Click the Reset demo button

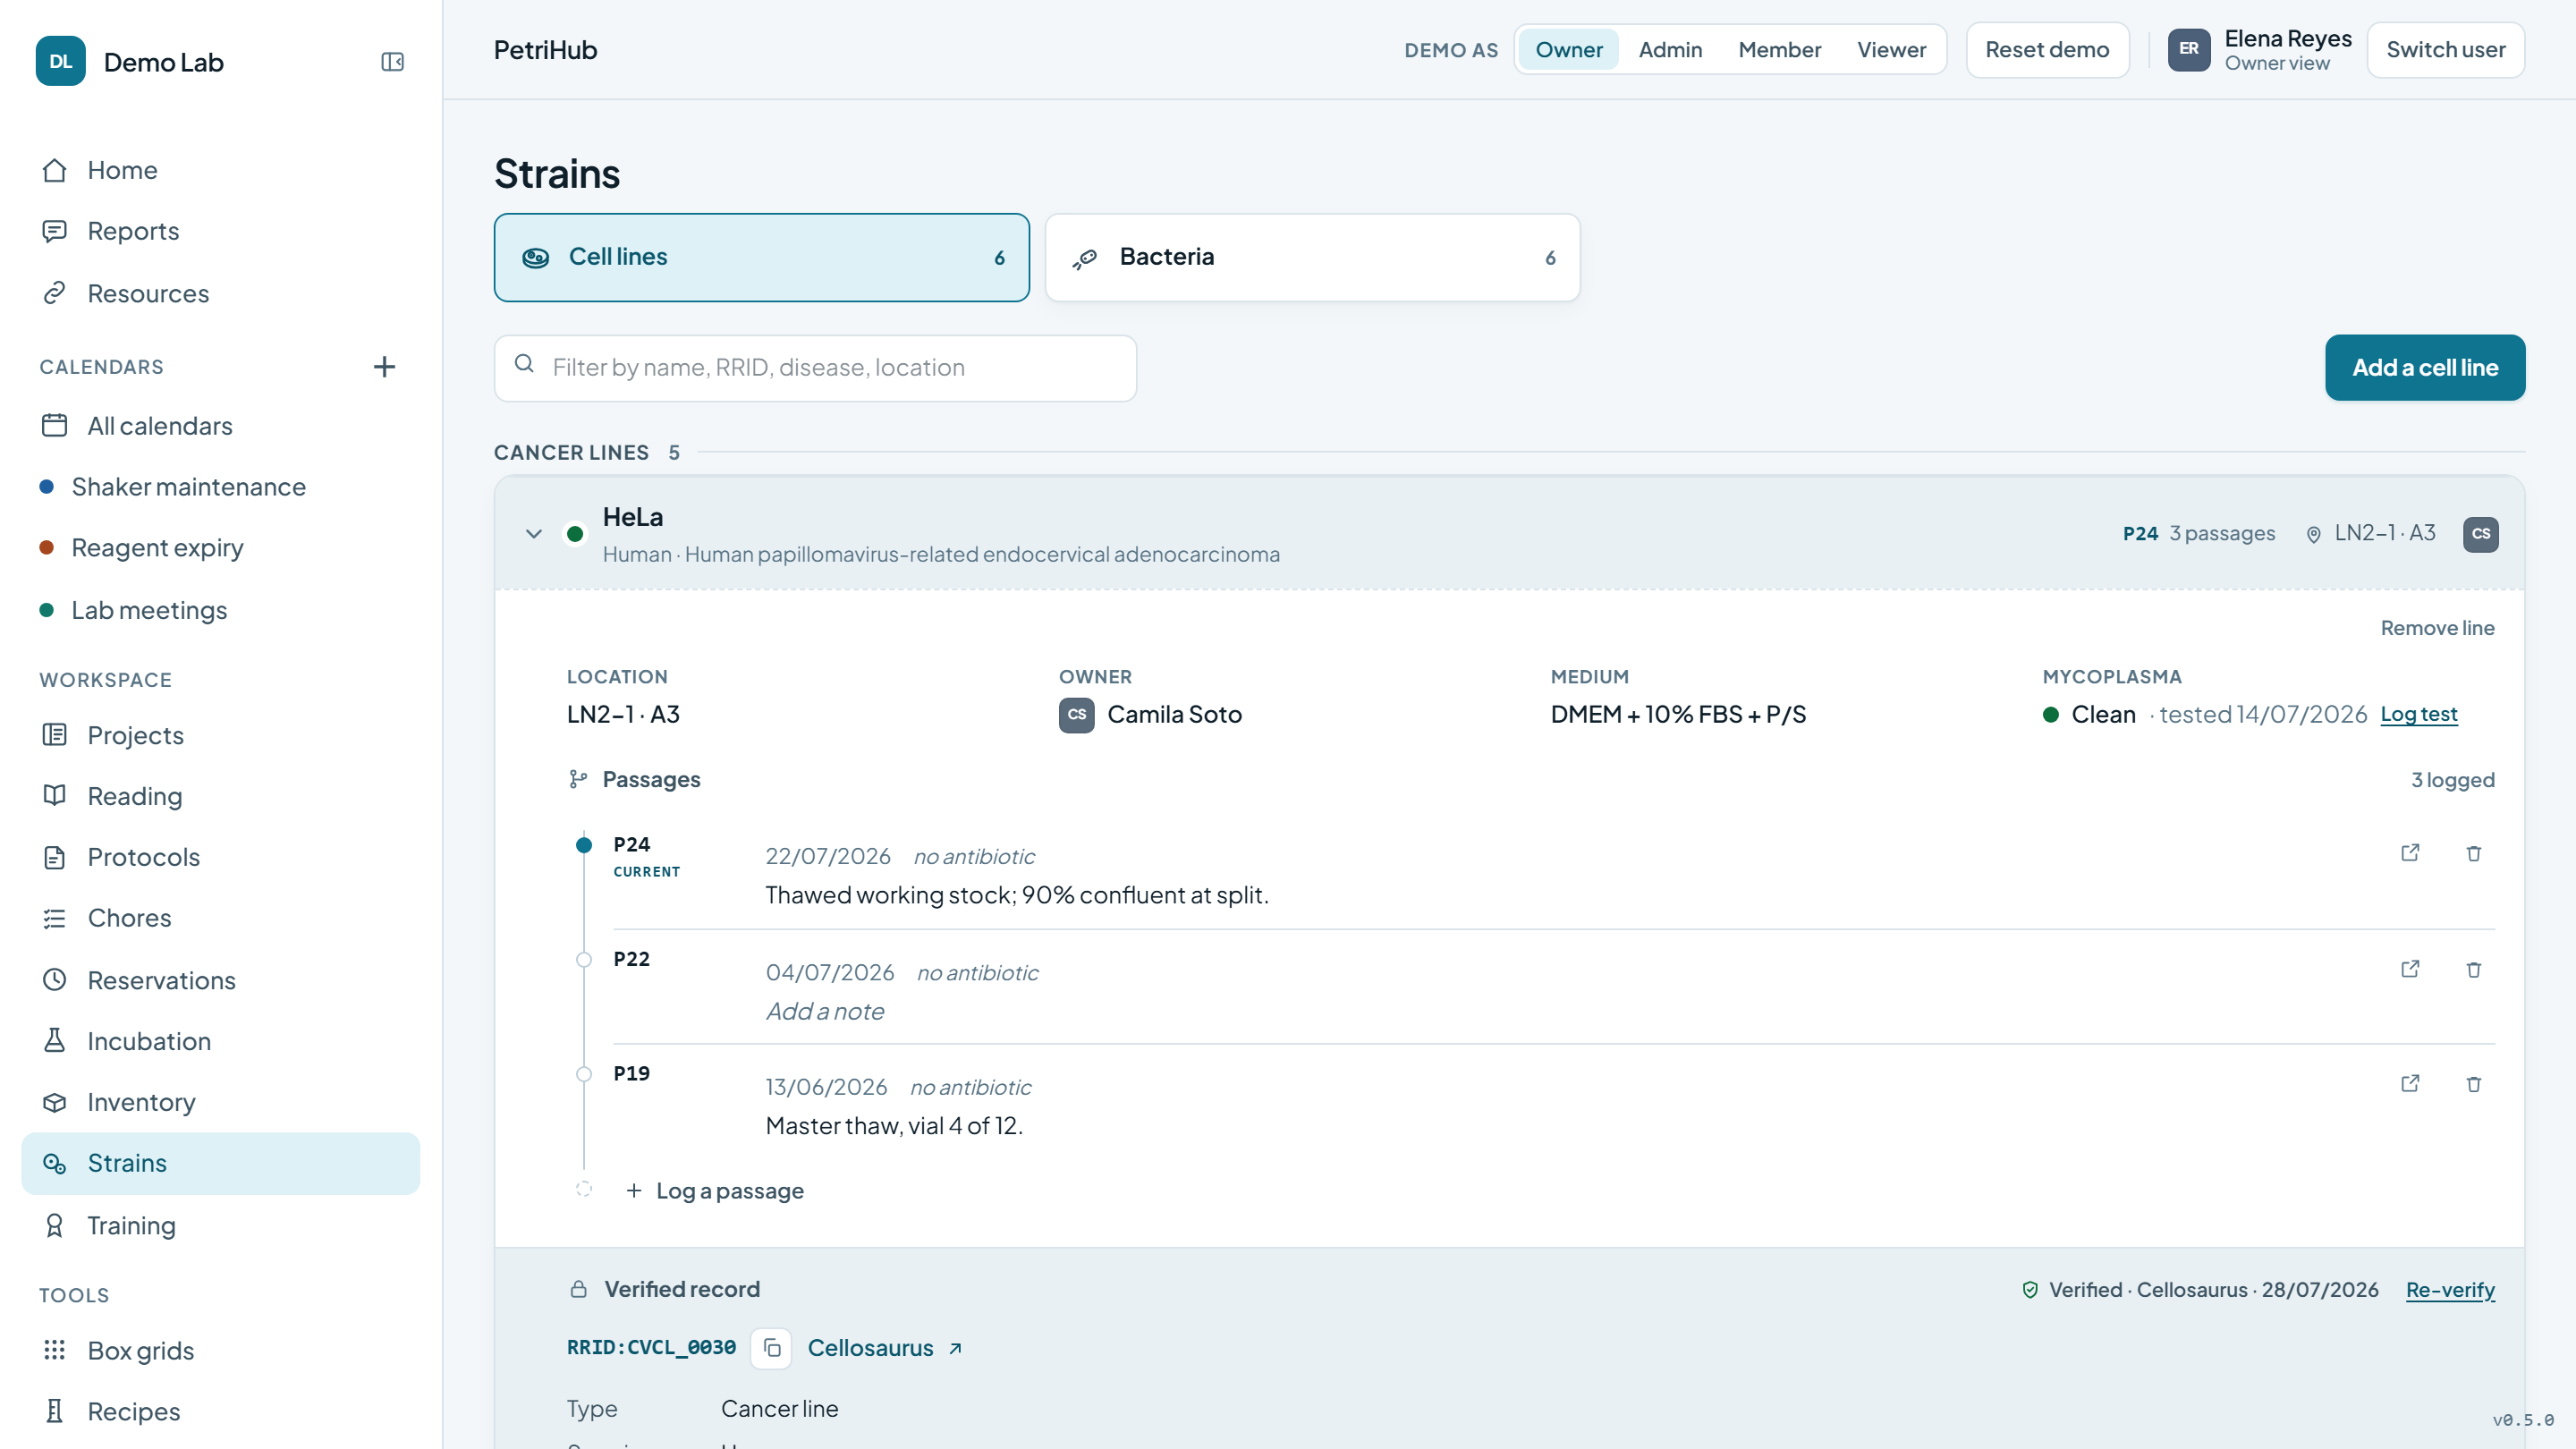pos(2047,50)
